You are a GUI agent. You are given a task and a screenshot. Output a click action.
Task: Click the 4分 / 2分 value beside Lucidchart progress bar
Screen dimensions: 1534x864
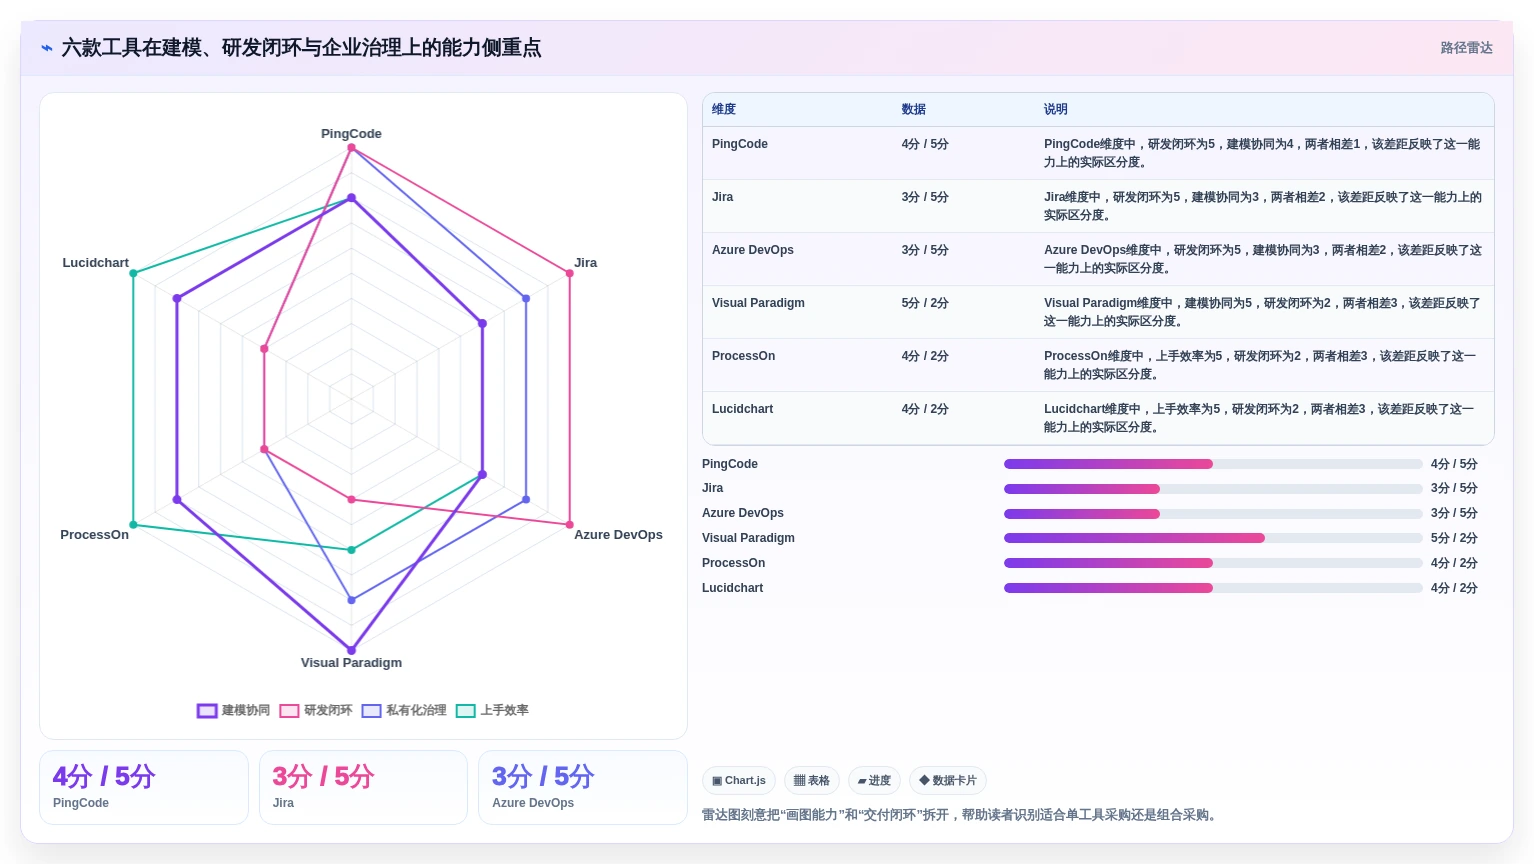tap(1454, 588)
